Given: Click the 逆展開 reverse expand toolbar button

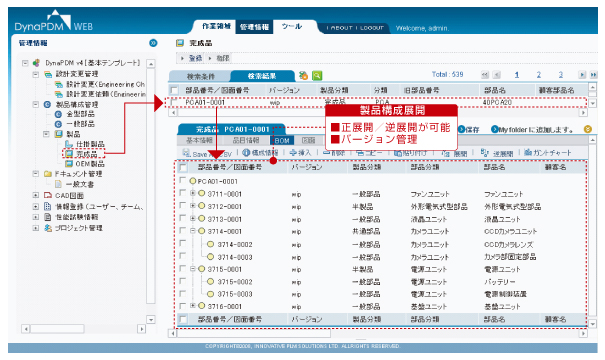Looking at the screenshot, I should click(497, 153).
